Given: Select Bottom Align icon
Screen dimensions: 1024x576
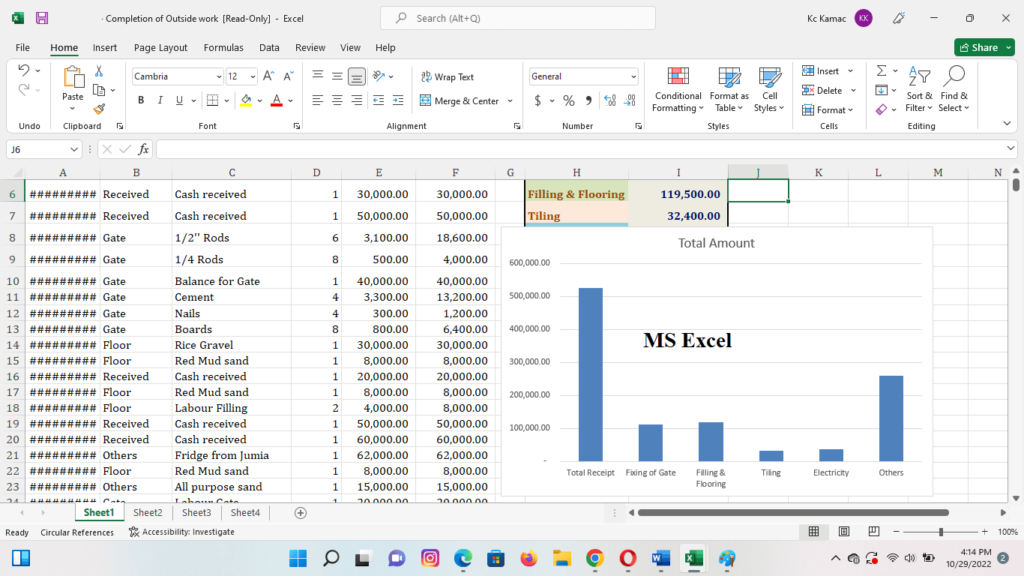Looking at the screenshot, I should [357, 76].
